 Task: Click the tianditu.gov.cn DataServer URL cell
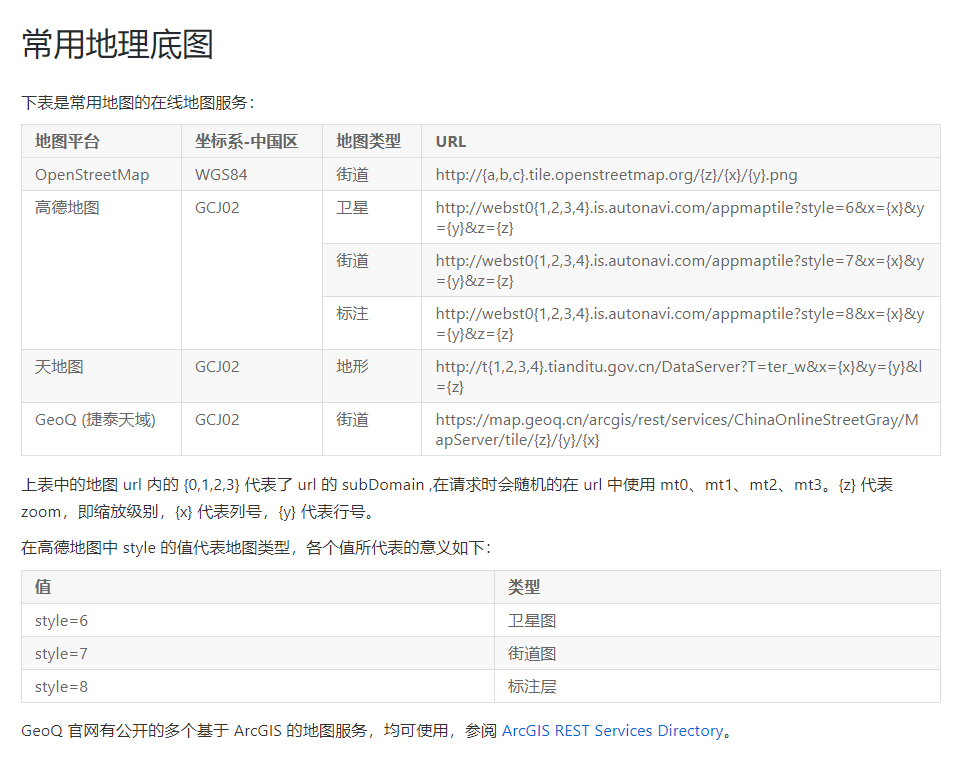(x=679, y=377)
